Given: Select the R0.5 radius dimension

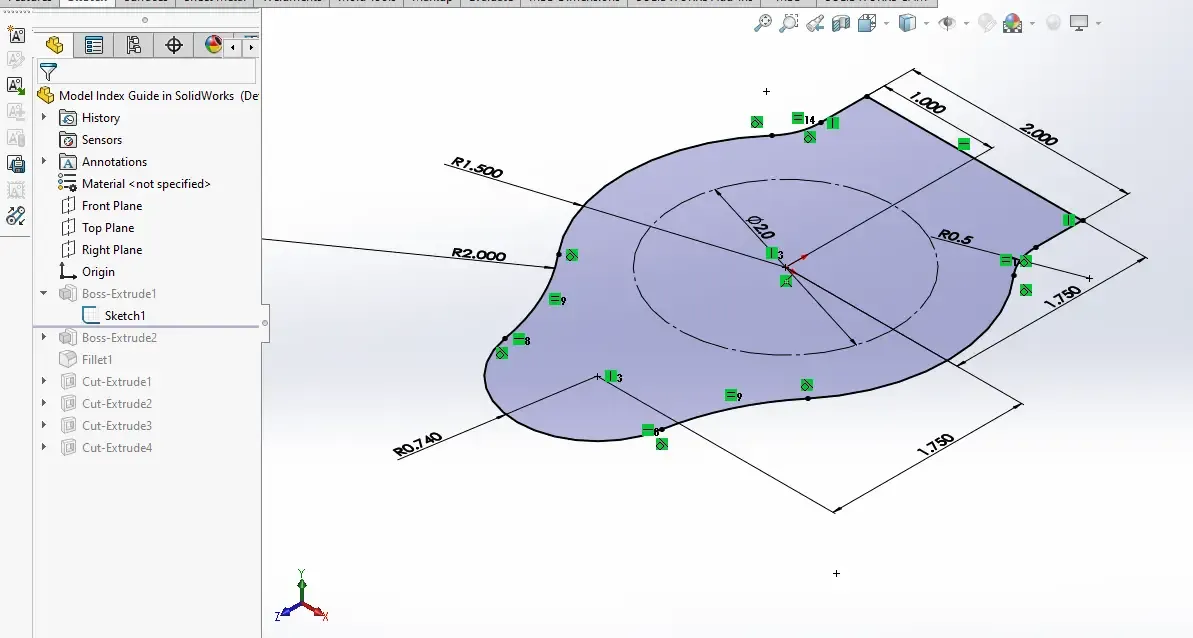Looking at the screenshot, I should tap(955, 236).
